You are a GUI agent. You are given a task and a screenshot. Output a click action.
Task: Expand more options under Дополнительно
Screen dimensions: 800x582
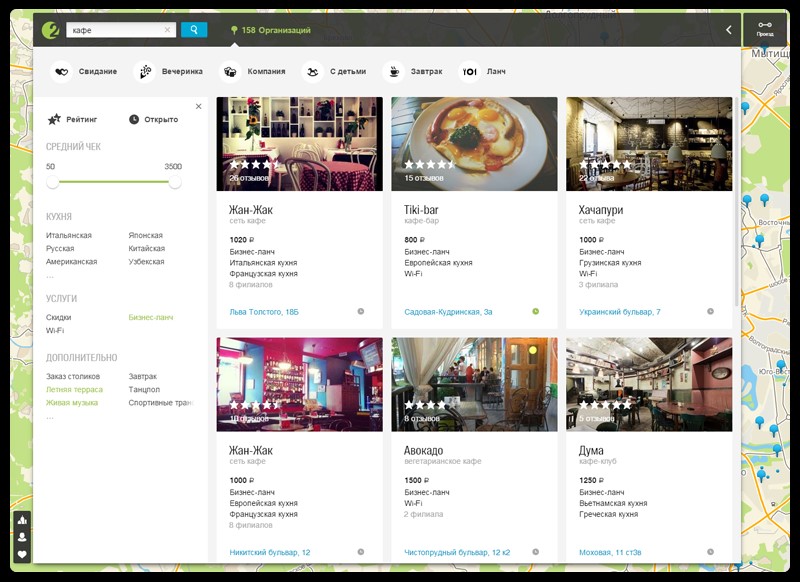click(x=50, y=416)
